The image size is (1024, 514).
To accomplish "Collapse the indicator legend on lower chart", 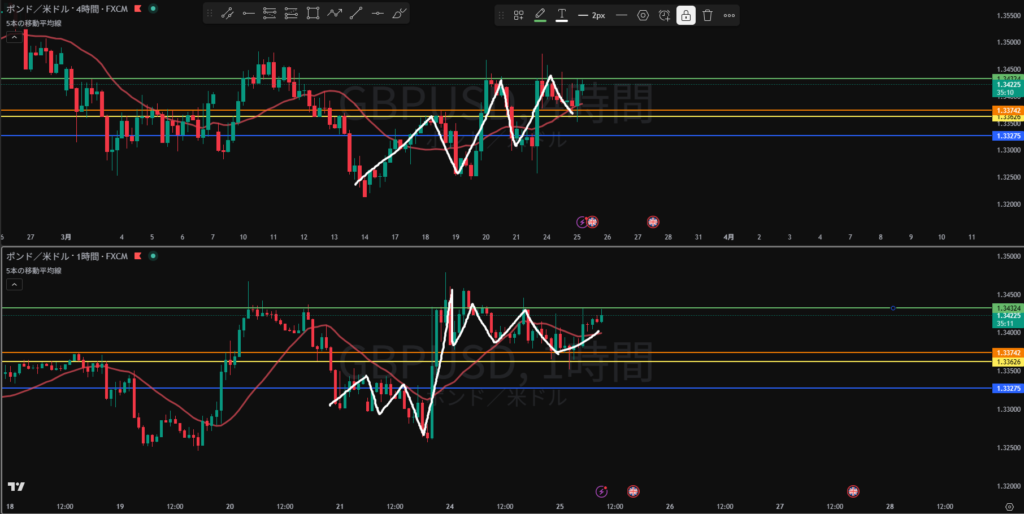I will click(15, 284).
